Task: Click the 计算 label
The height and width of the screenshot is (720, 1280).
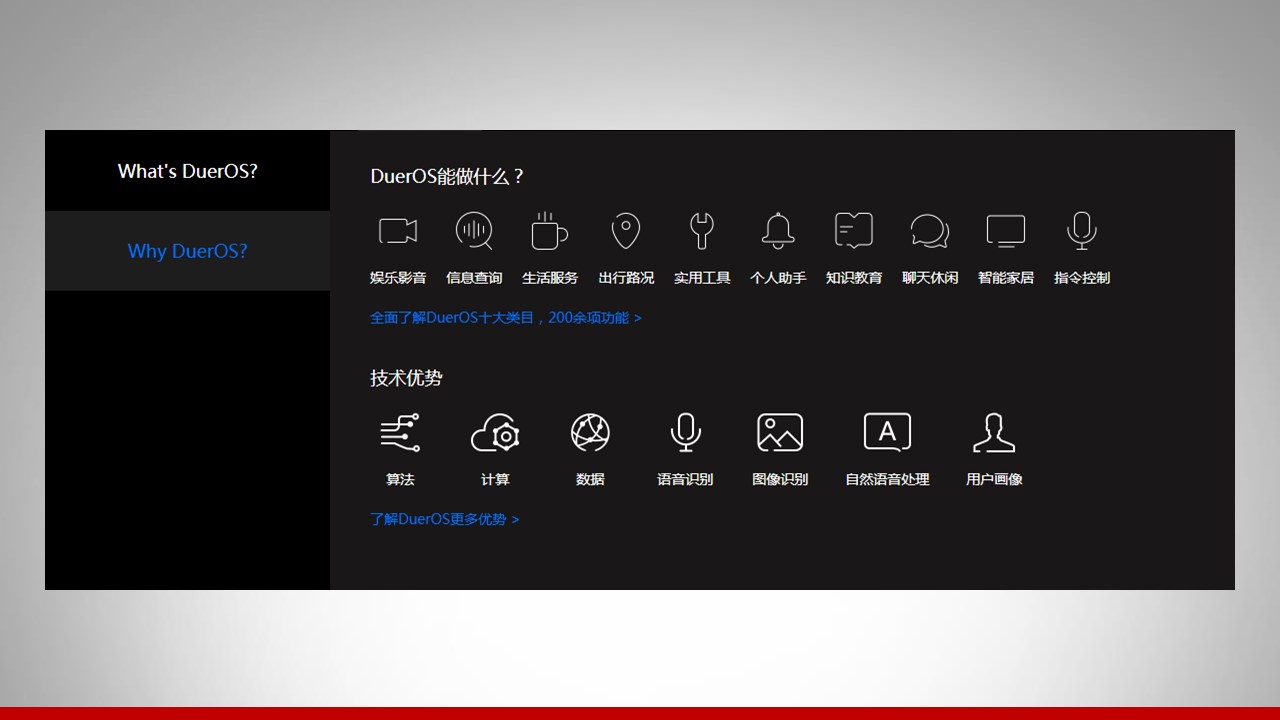Action: point(495,480)
